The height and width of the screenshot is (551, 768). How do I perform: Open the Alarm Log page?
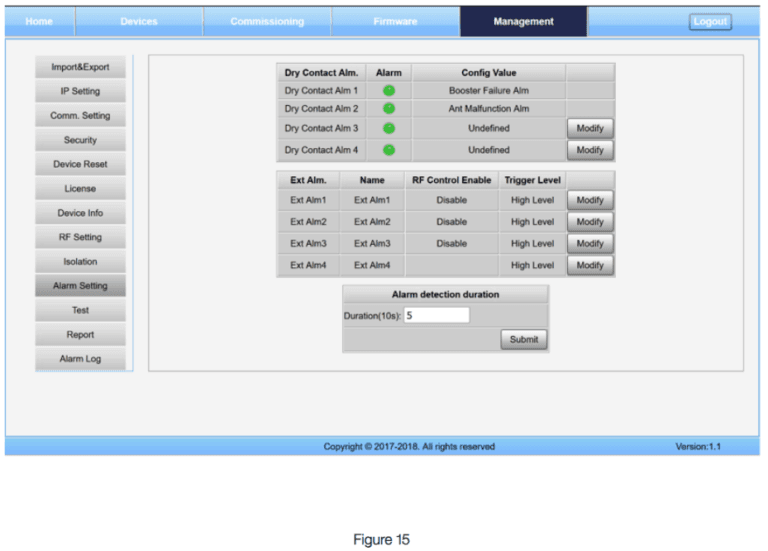81,359
